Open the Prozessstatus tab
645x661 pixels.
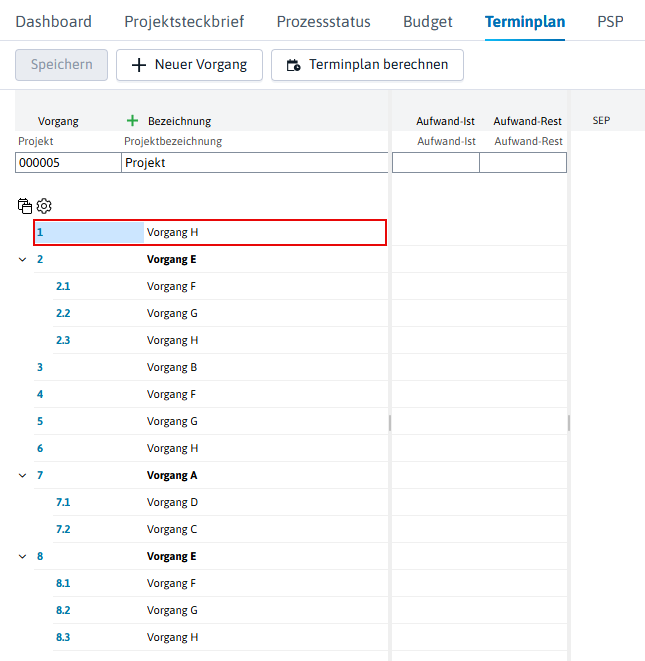(323, 21)
